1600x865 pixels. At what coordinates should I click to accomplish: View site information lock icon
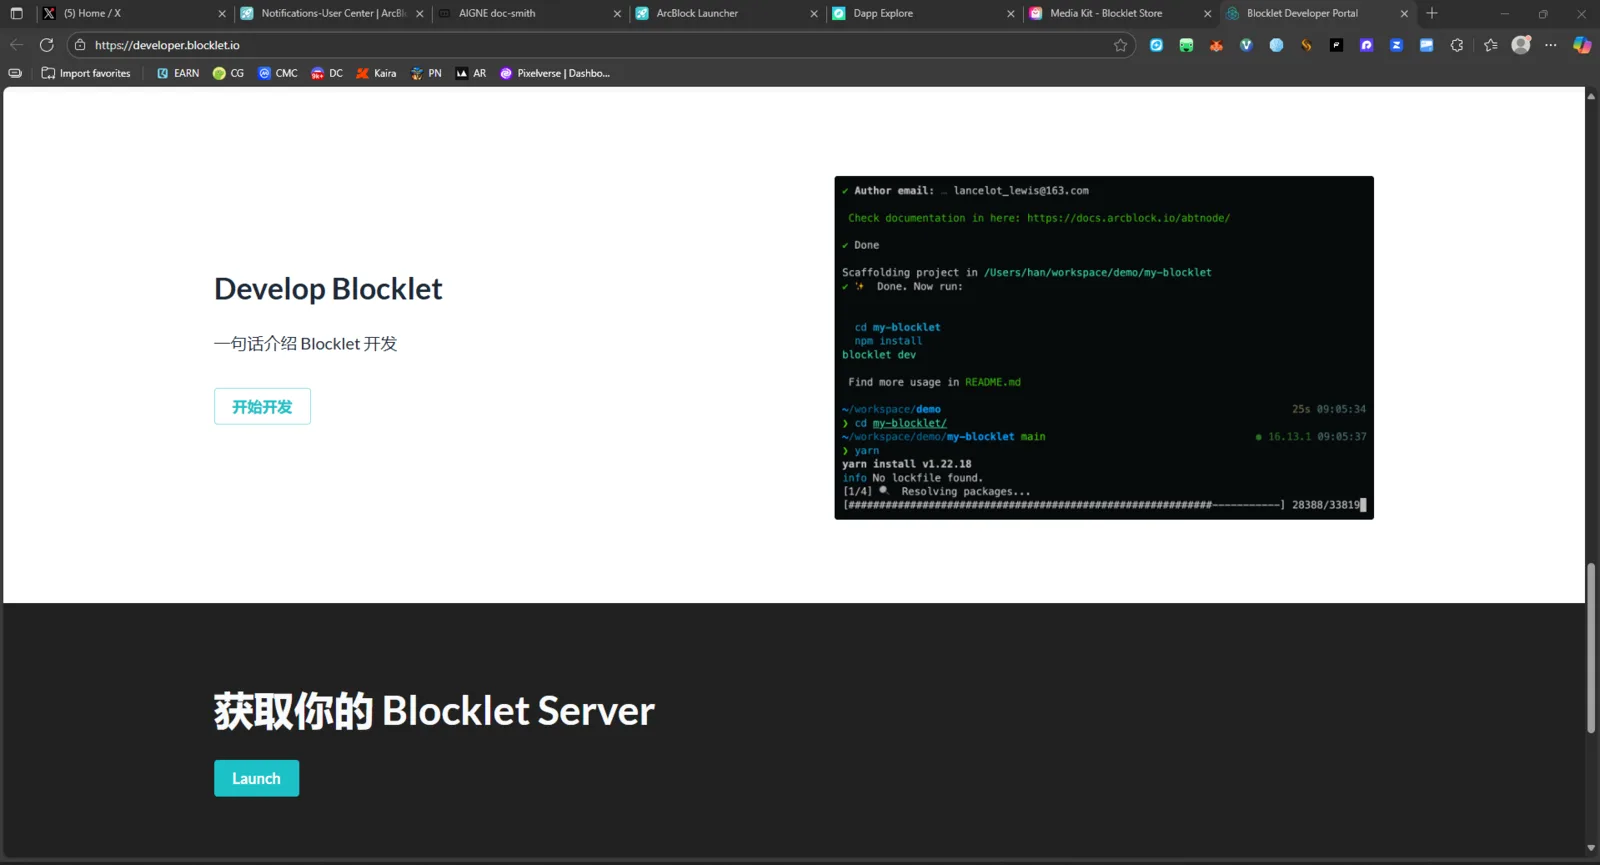(x=80, y=45)
